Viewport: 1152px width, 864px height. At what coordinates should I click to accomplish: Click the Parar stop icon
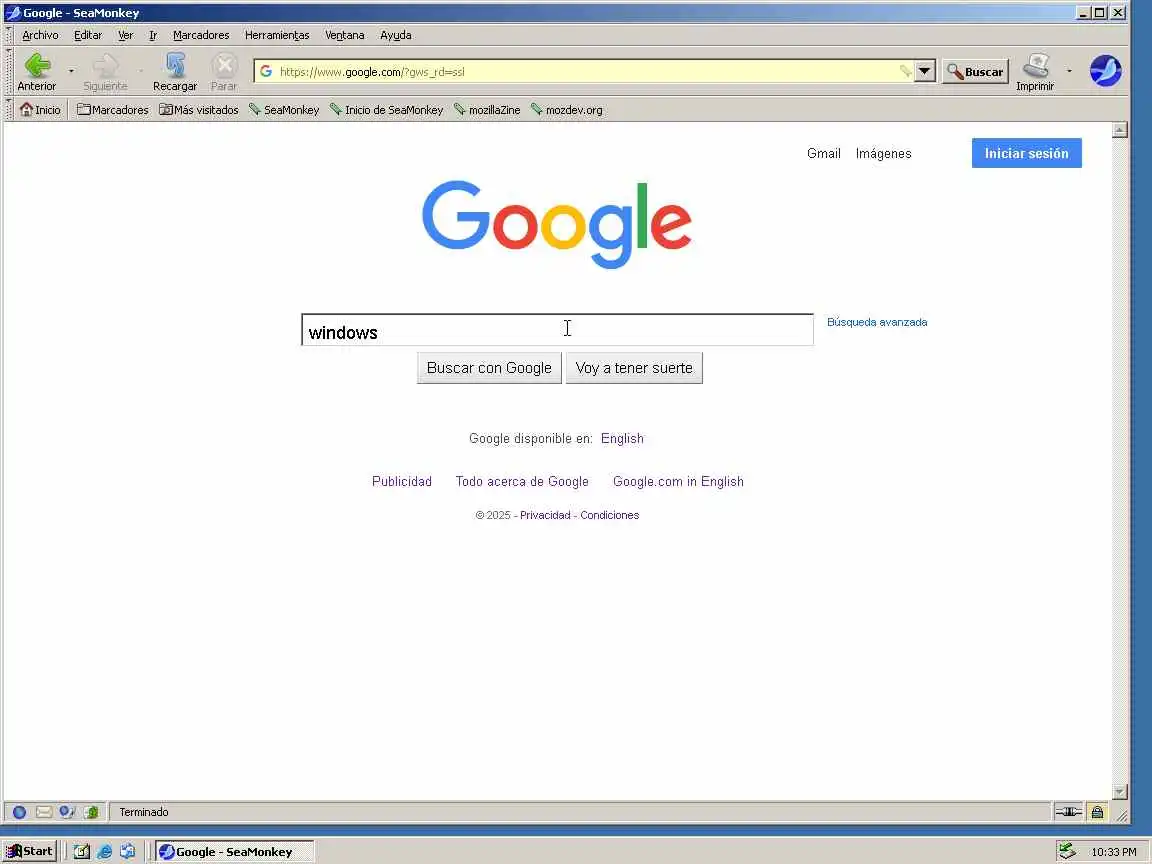point(224,71)
